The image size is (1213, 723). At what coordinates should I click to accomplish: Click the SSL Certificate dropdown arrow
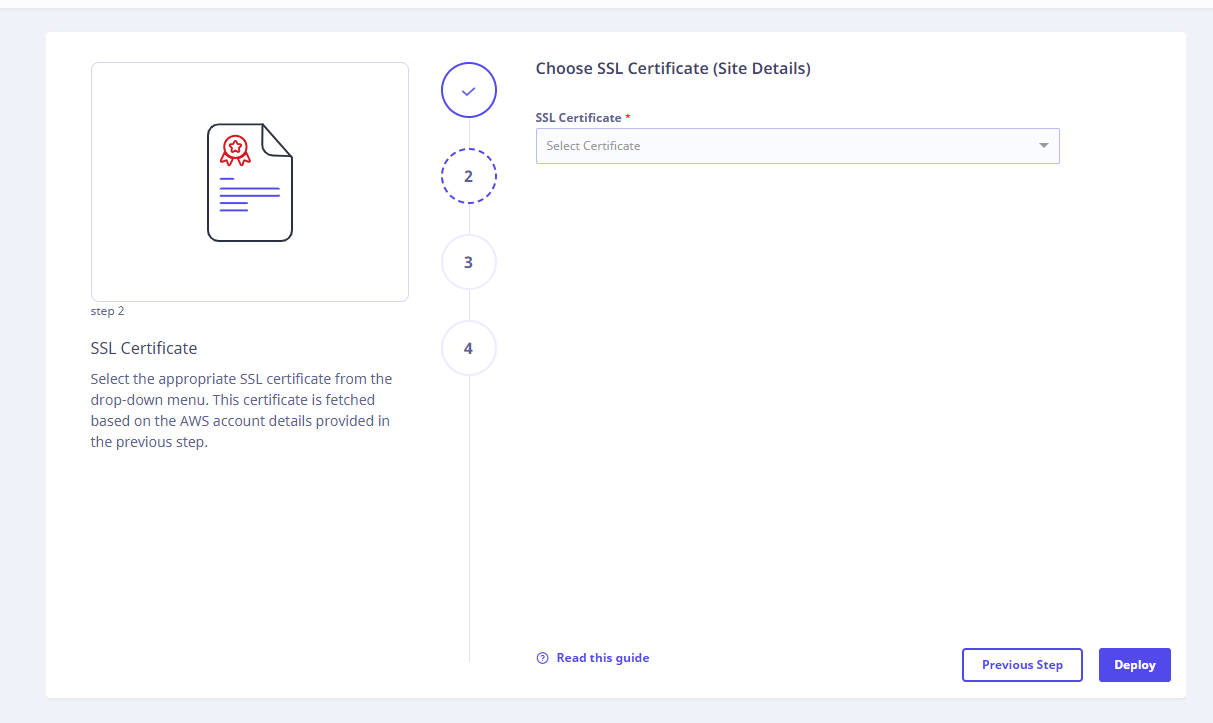(1043, 146)
